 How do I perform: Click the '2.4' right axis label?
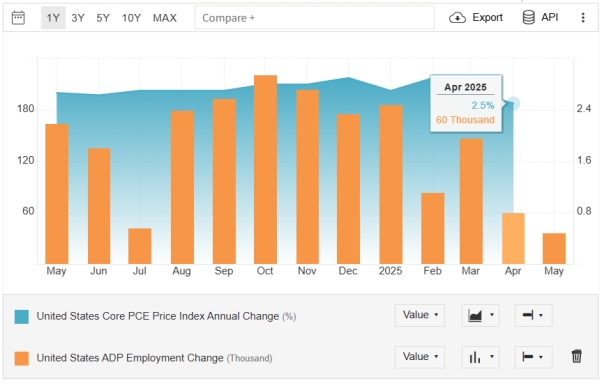click(x=584, y=109)
